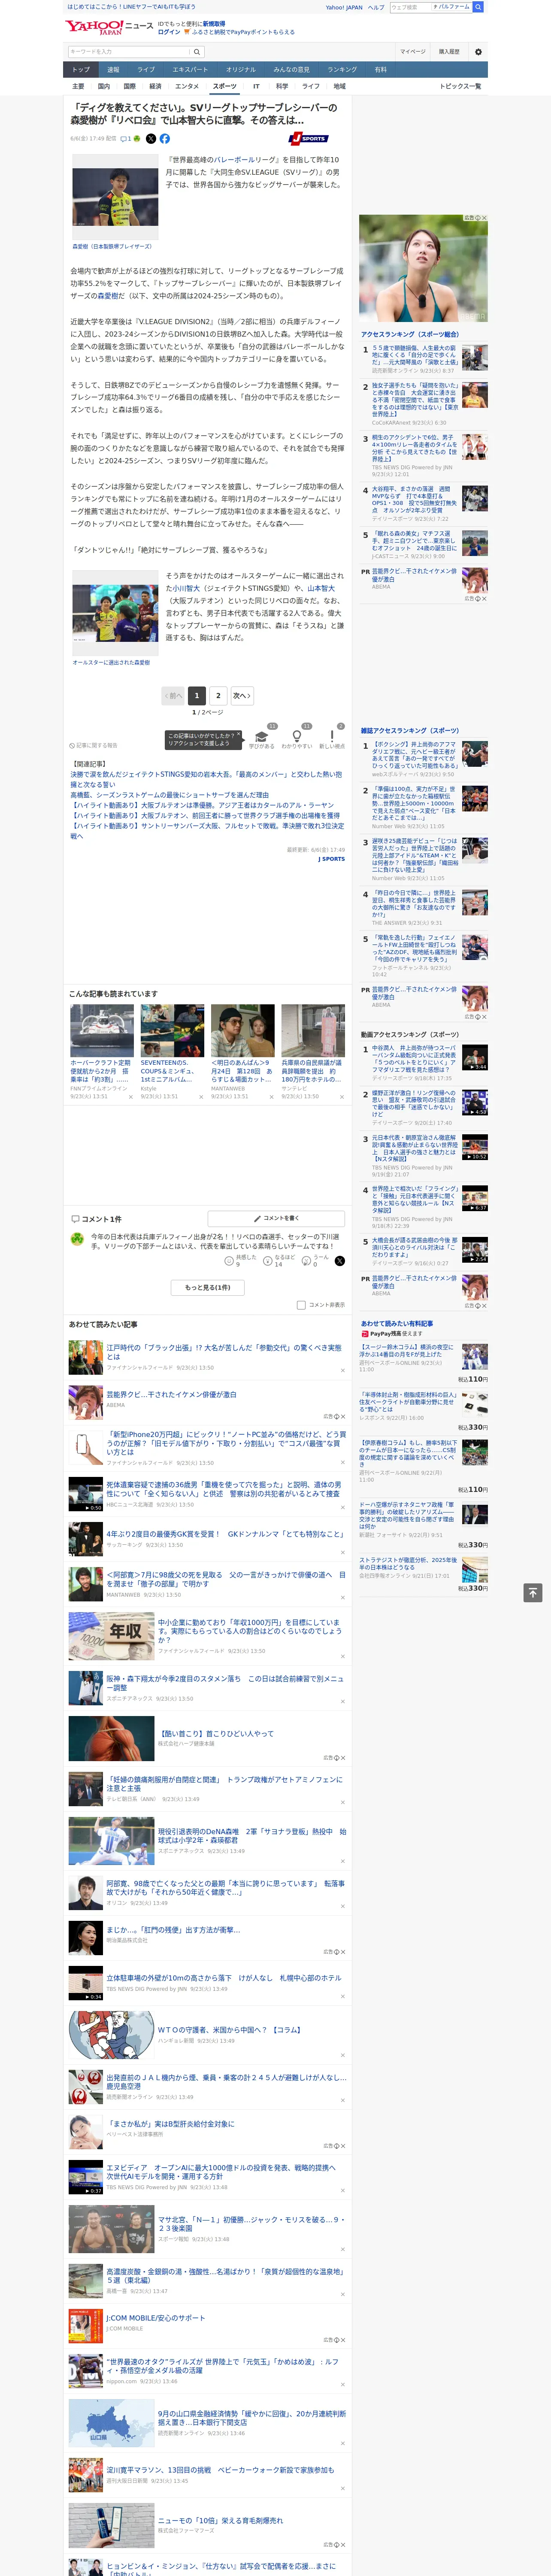Image resolution: width=551 pixels, height=2576 pixels.
Task: Click 小川智大 player link in article
Action: pos(186,589)
